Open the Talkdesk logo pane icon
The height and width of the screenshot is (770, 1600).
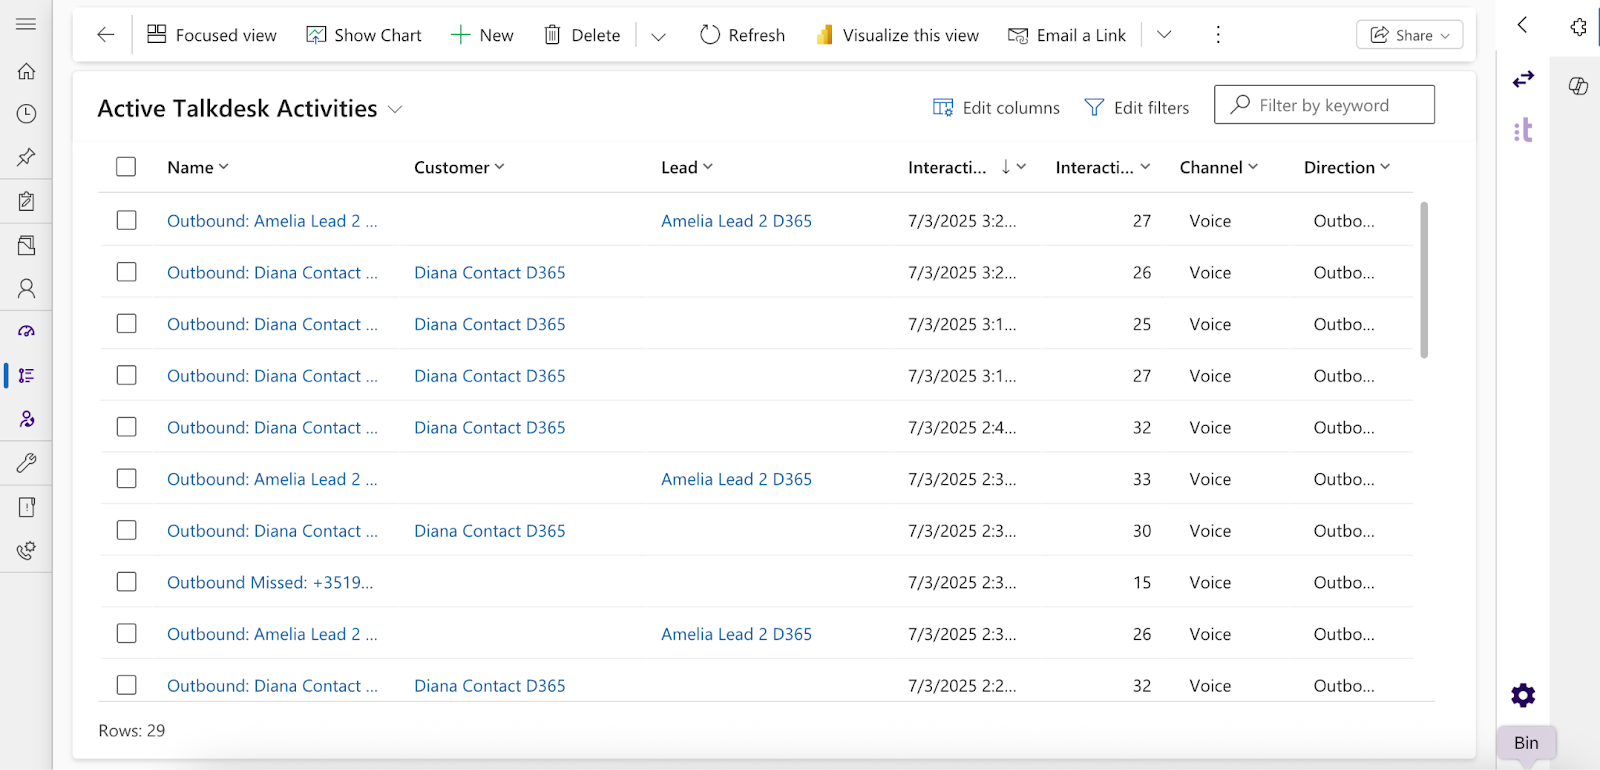pyautogui.click(x=1523, y=130)
